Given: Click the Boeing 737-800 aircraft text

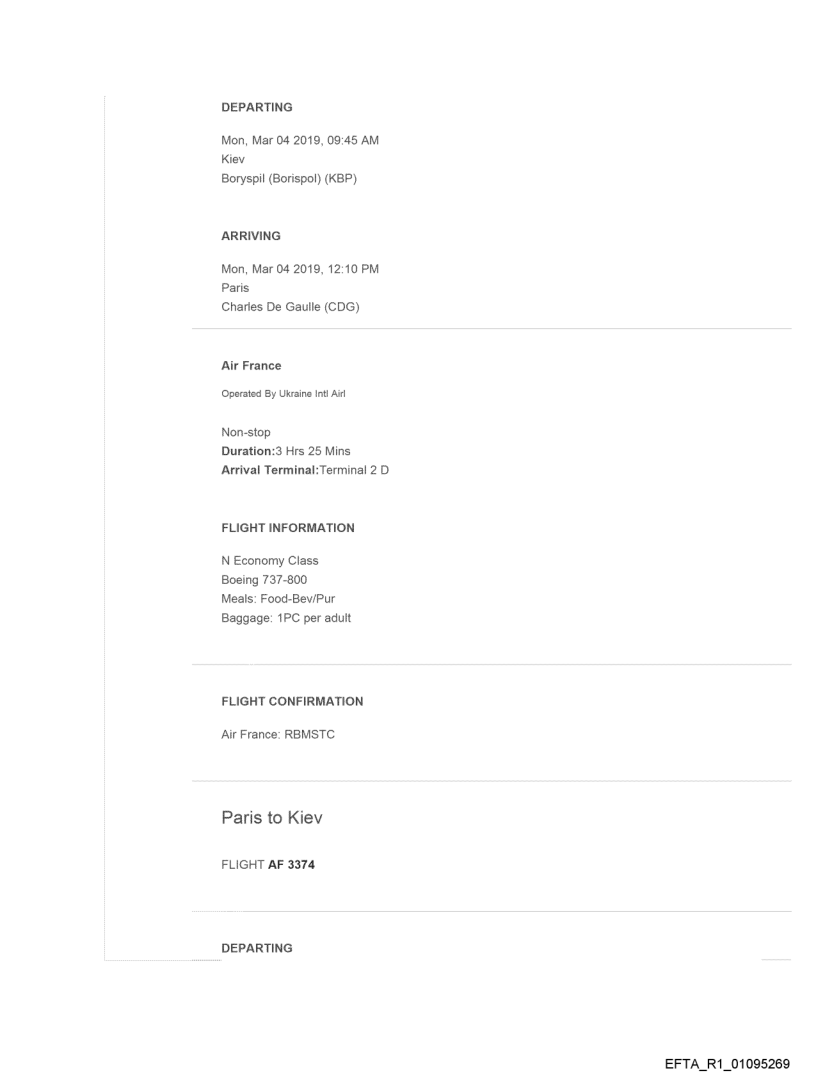Looking at the screenshot, I should (264, 580).
